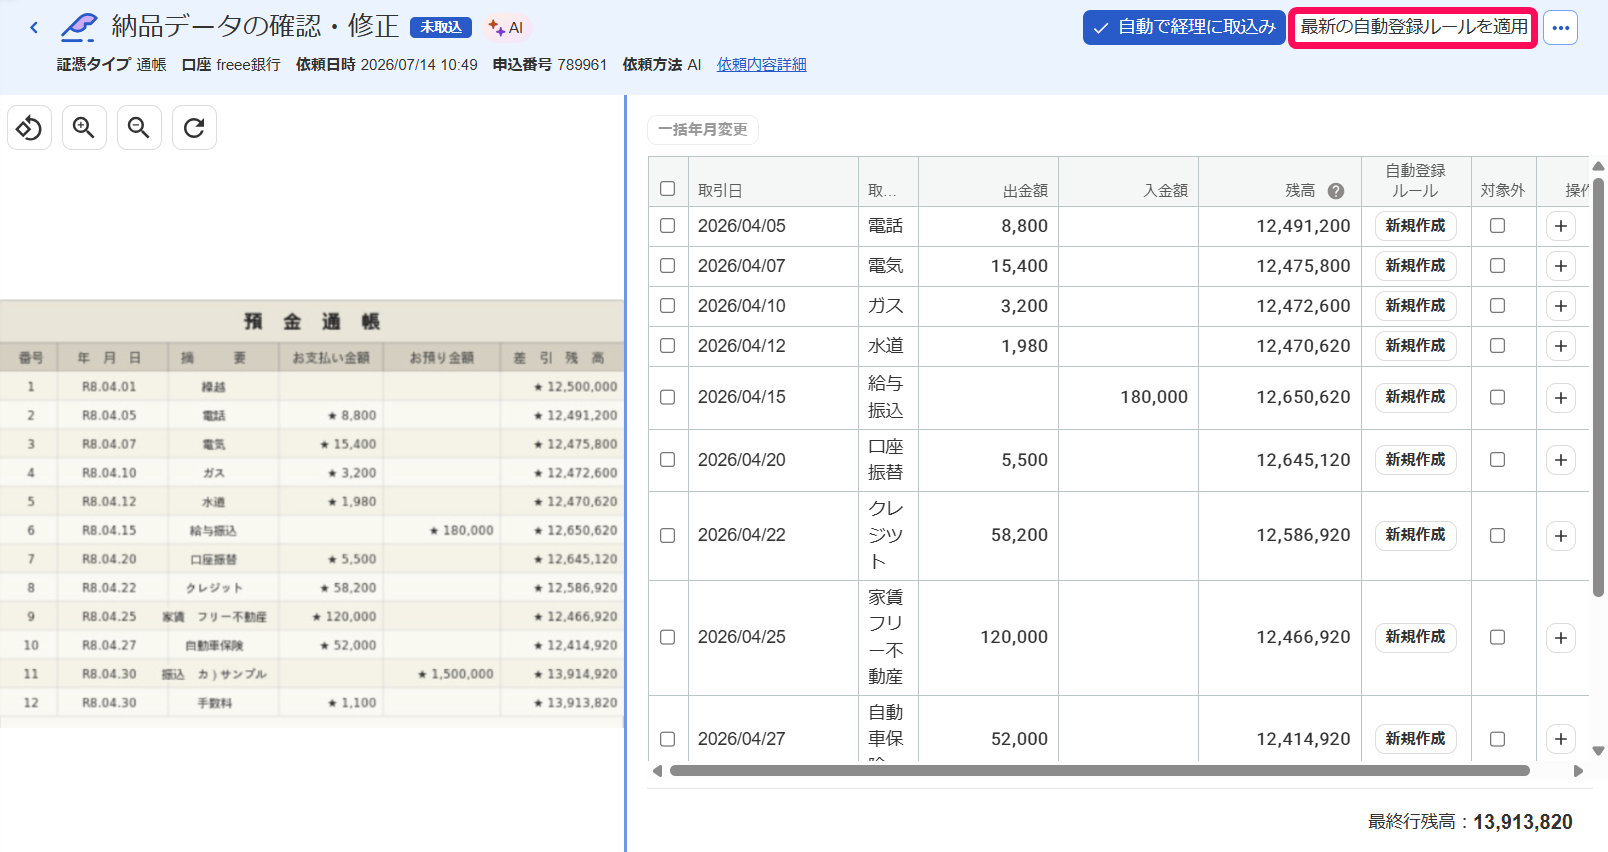Create new rule for the 2026/04/27 row
Image resolution: width=1608 pixels, height=852 pixels.
1415,739
